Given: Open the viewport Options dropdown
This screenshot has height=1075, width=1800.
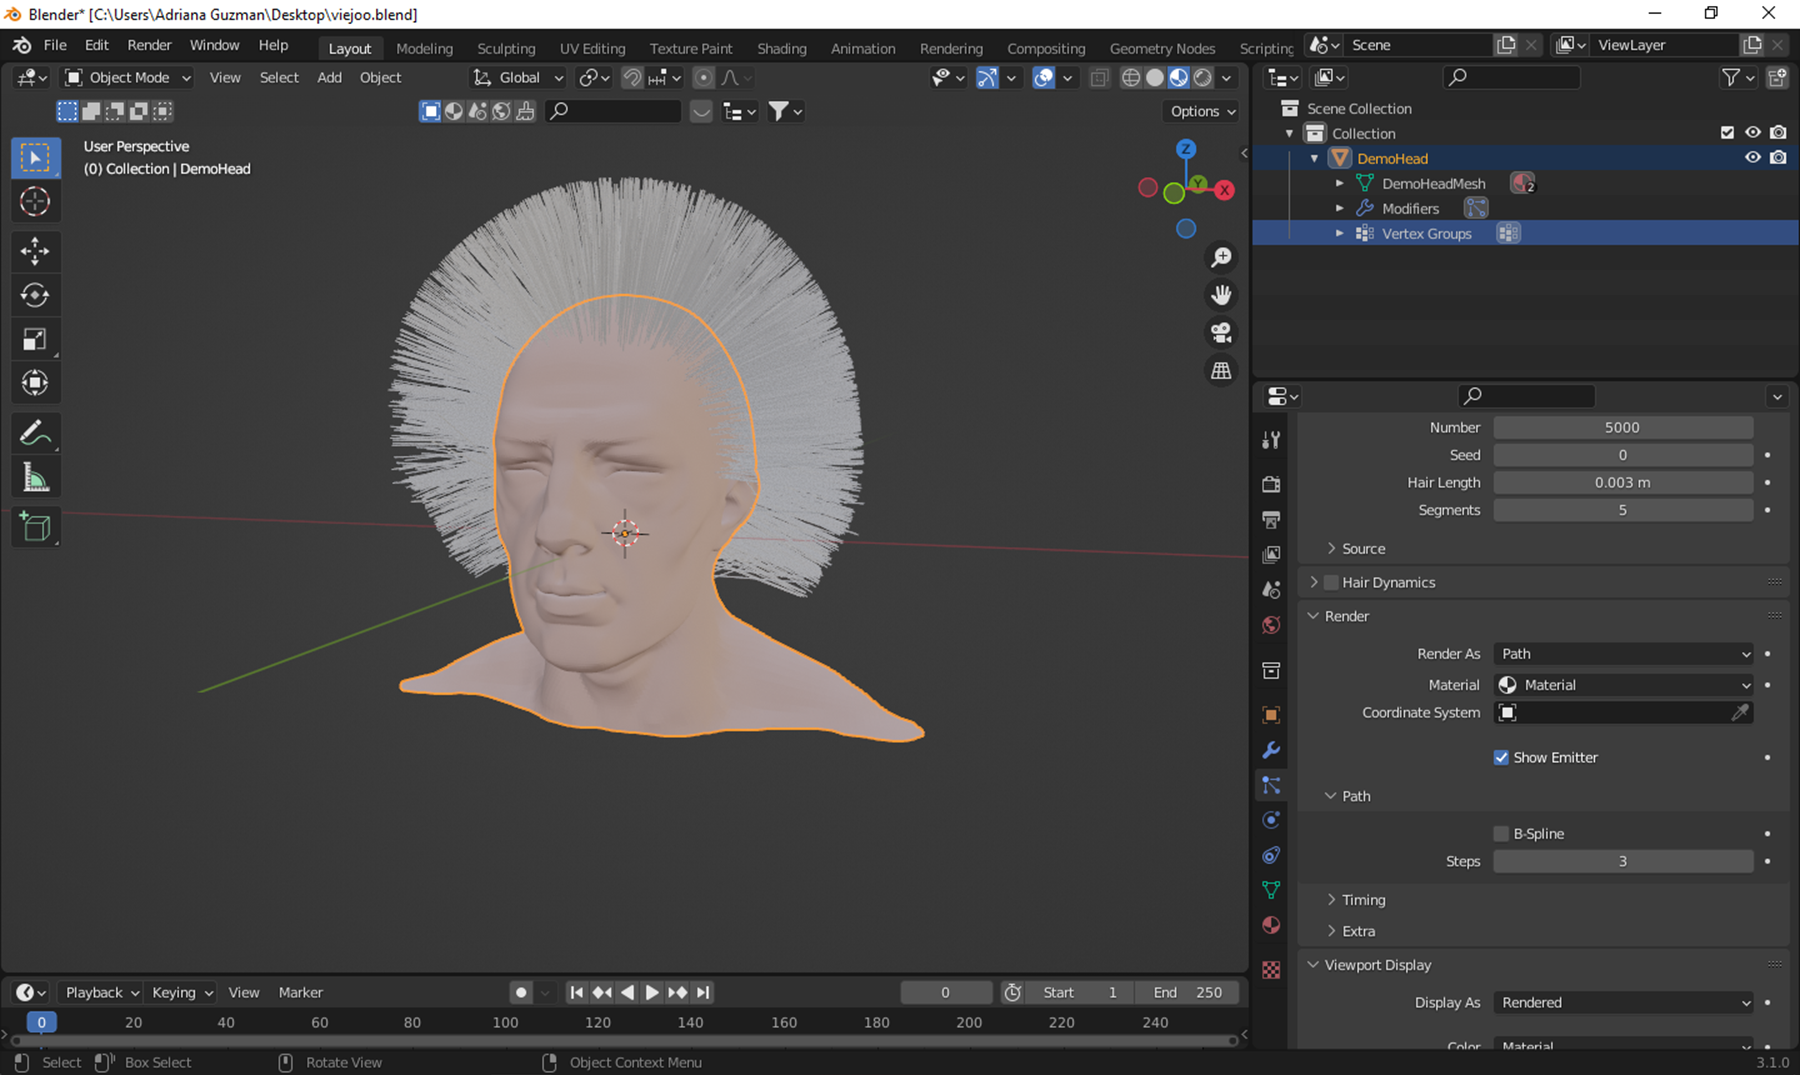Looking at the screenshot, I should [1203, 111].
